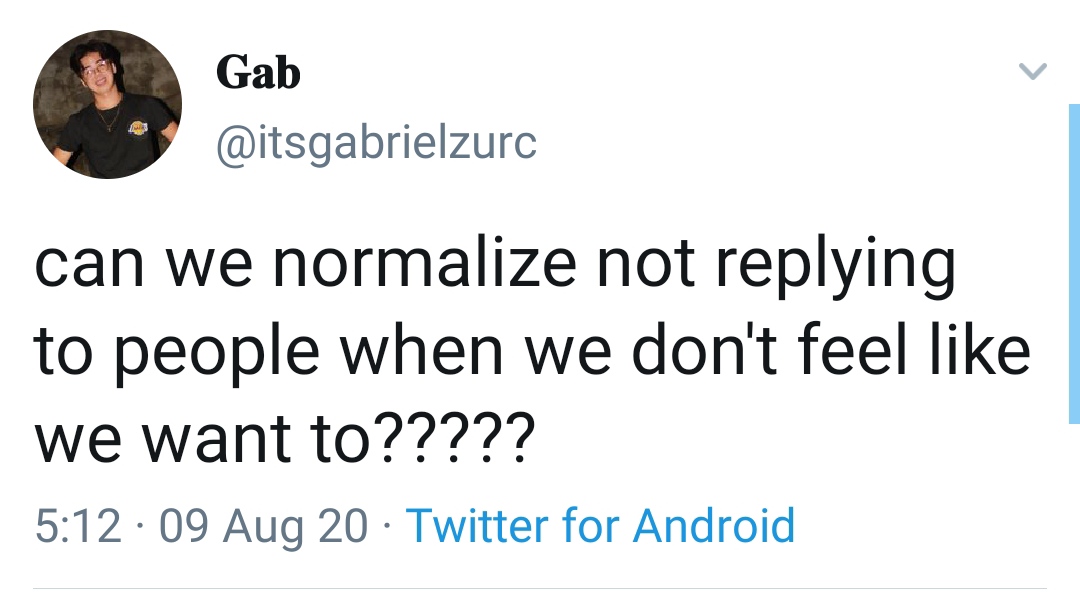Open the Twitter for Android source link
Viewport: 1080px width, 593px height.
coord(600,525)
